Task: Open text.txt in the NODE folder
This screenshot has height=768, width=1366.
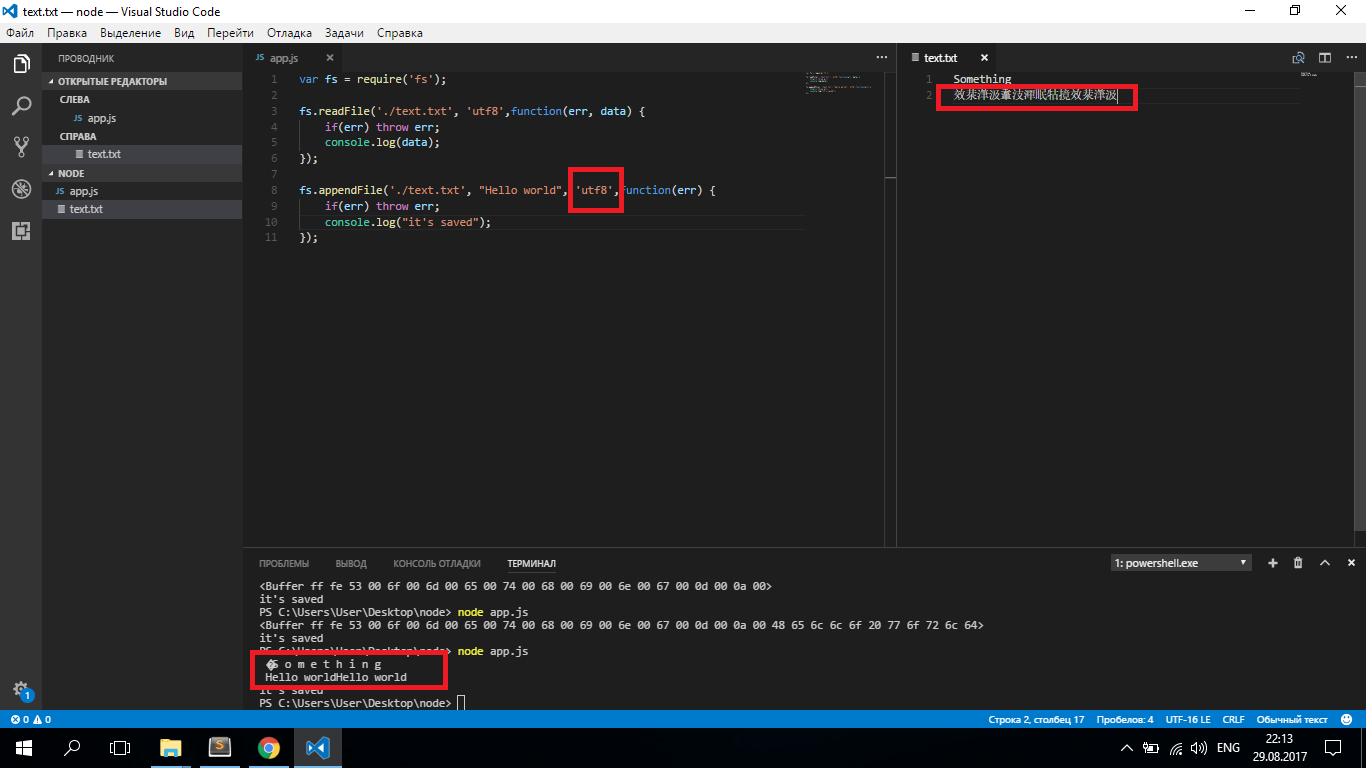Action: 142,209
